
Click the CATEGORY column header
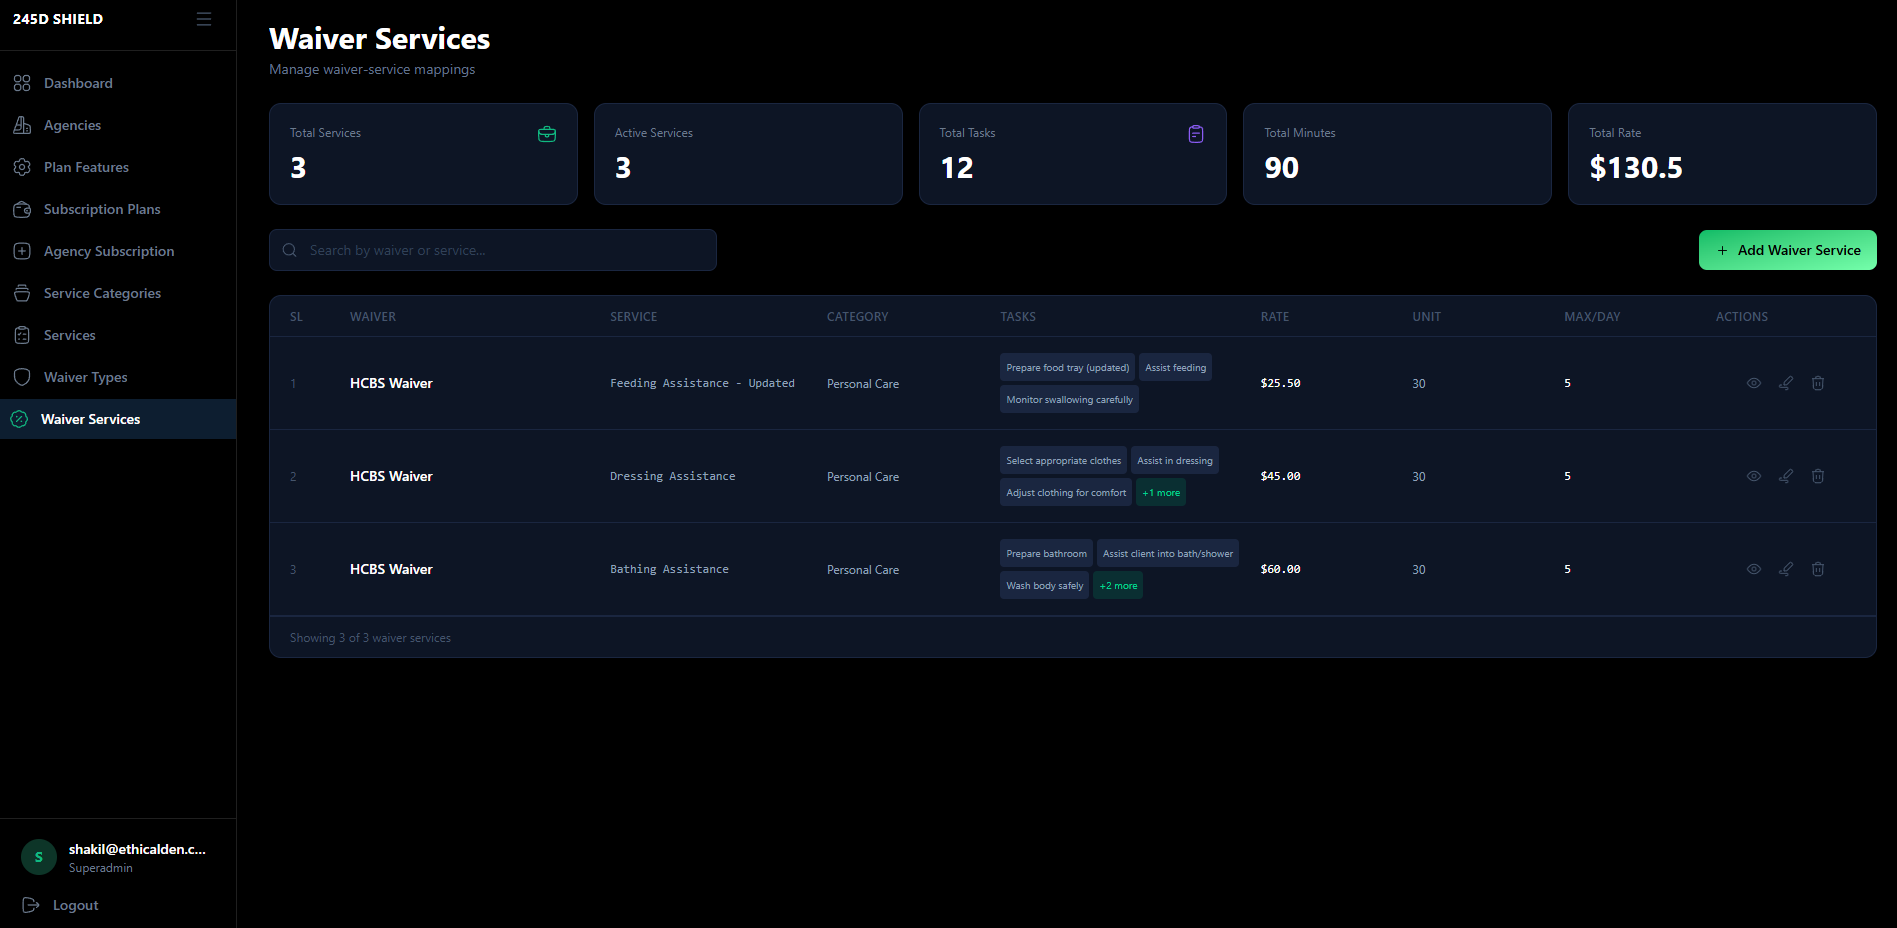pos(857,316)
